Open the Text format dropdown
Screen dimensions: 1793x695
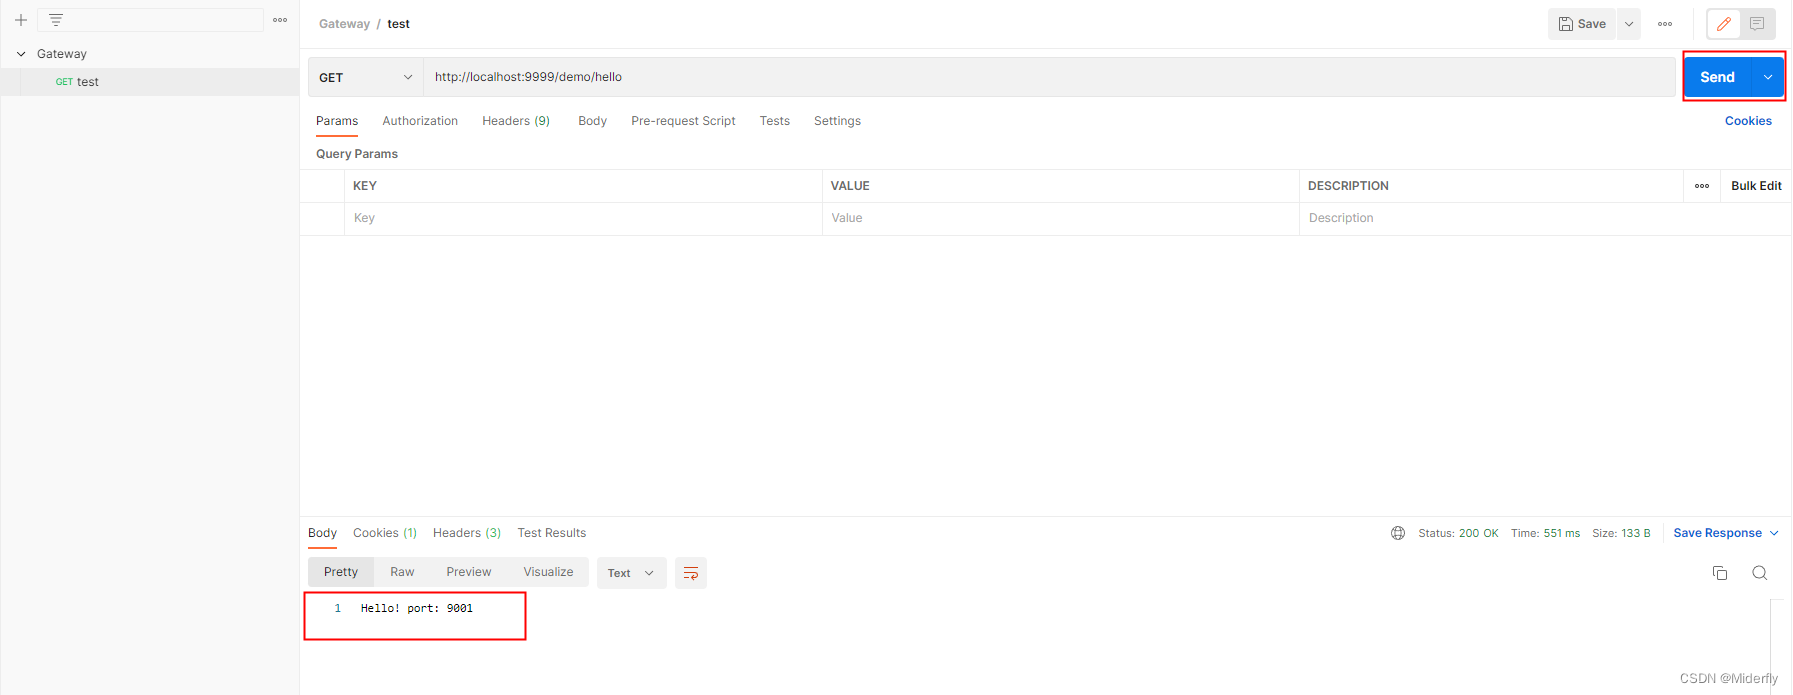(631, 573)
